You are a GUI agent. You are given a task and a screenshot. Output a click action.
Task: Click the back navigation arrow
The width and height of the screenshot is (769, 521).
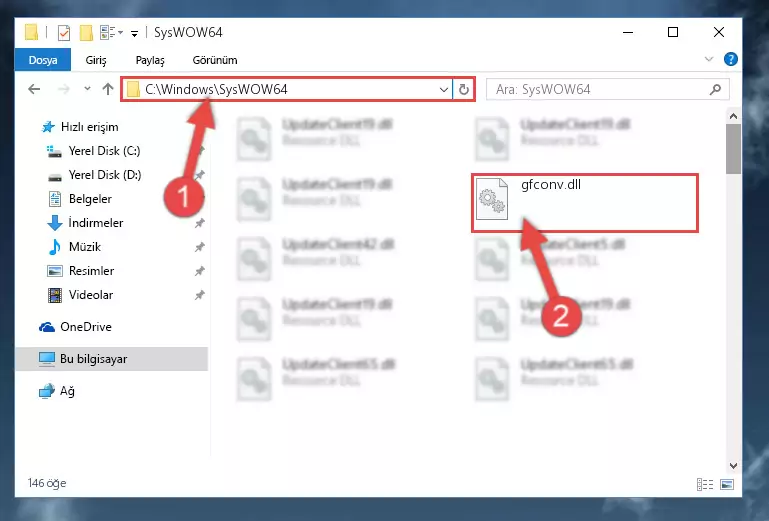click(34, 89)
